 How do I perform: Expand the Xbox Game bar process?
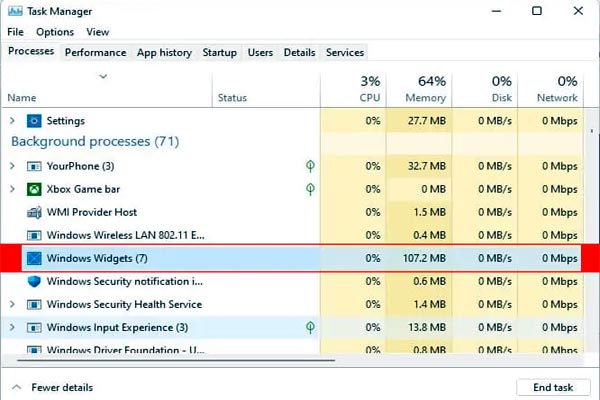[x=12, y=189]
